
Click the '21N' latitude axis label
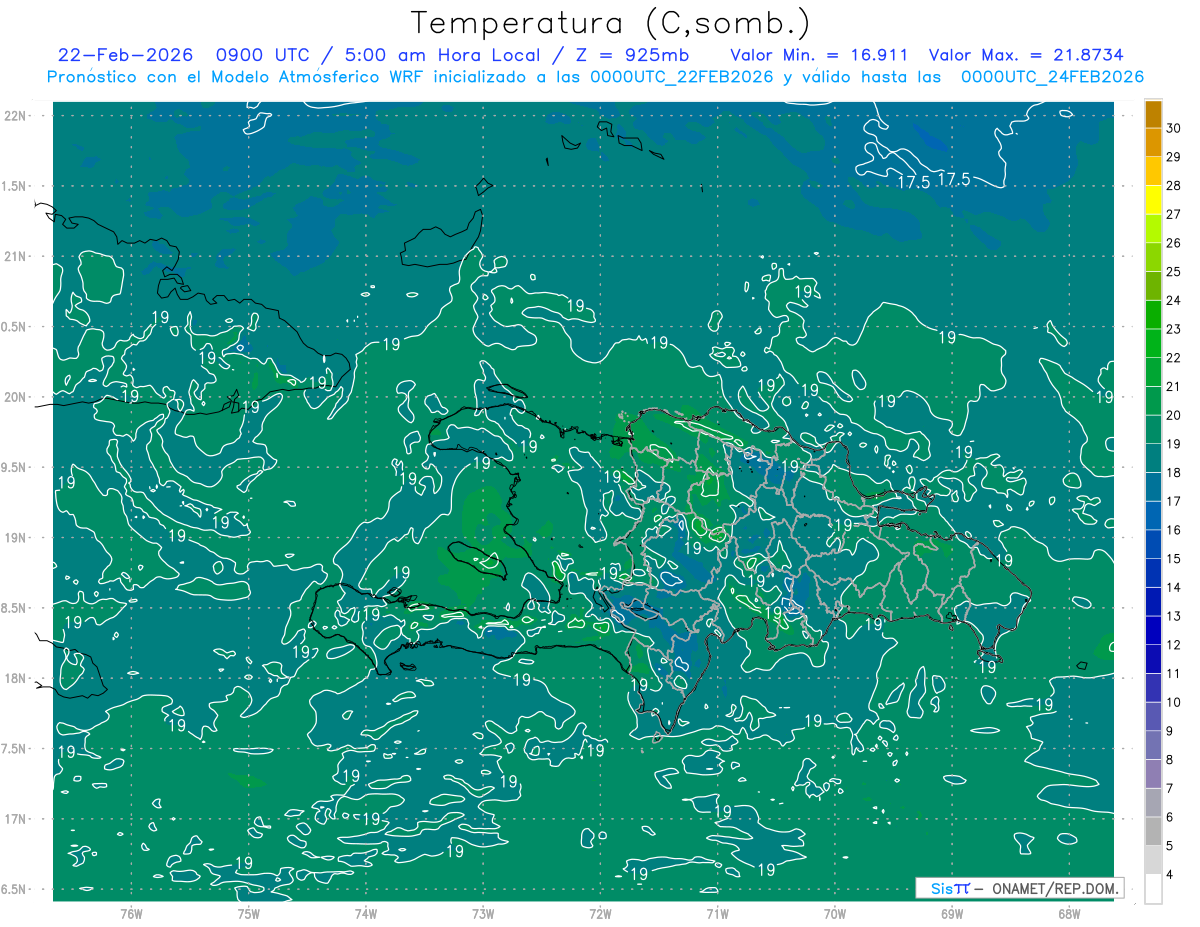[17, 256]
